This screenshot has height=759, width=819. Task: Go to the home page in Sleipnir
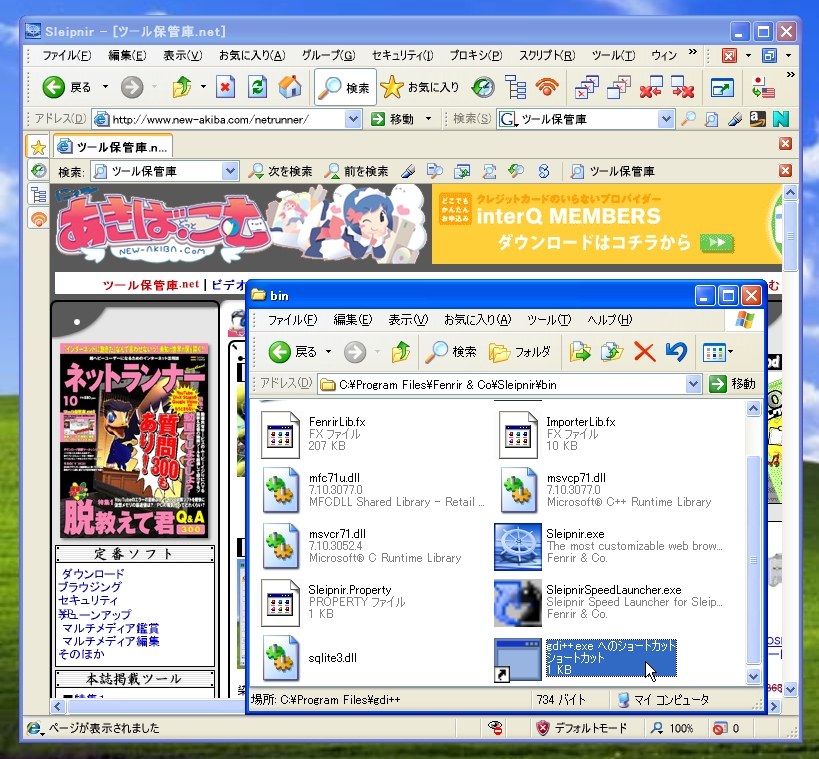point(290,87)
